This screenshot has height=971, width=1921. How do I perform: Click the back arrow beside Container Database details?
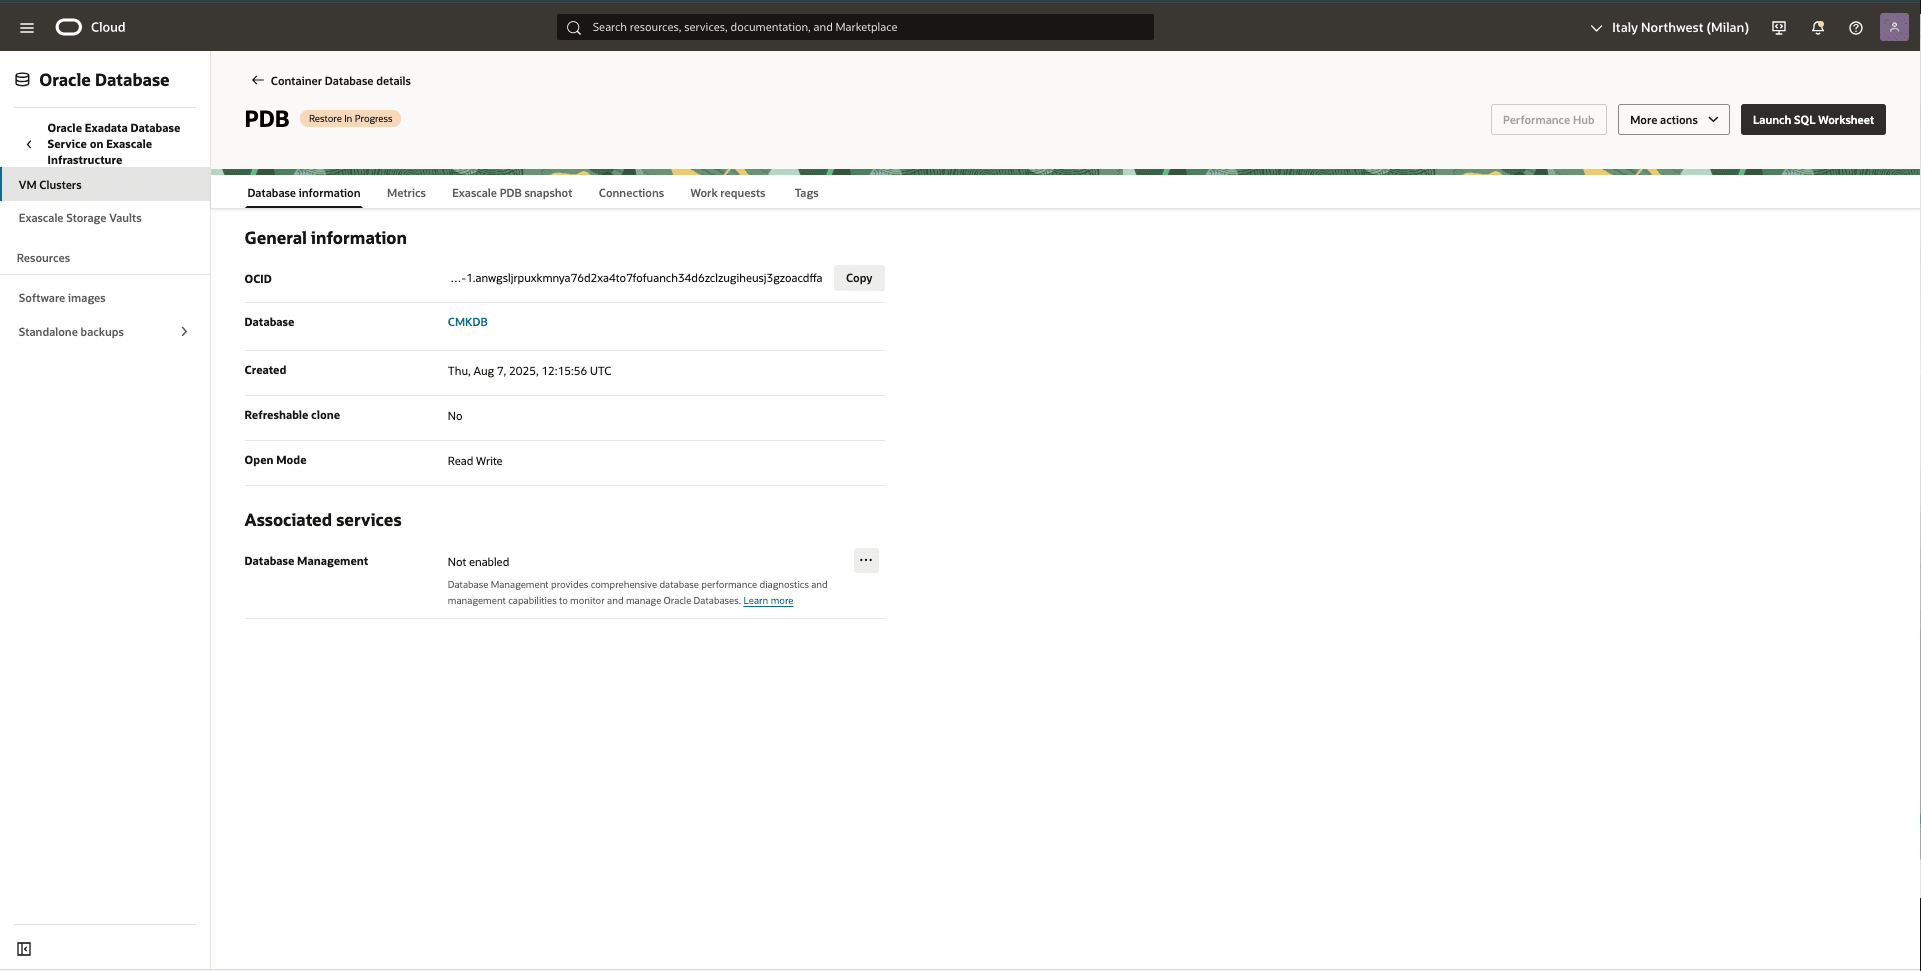click(257, 80)
